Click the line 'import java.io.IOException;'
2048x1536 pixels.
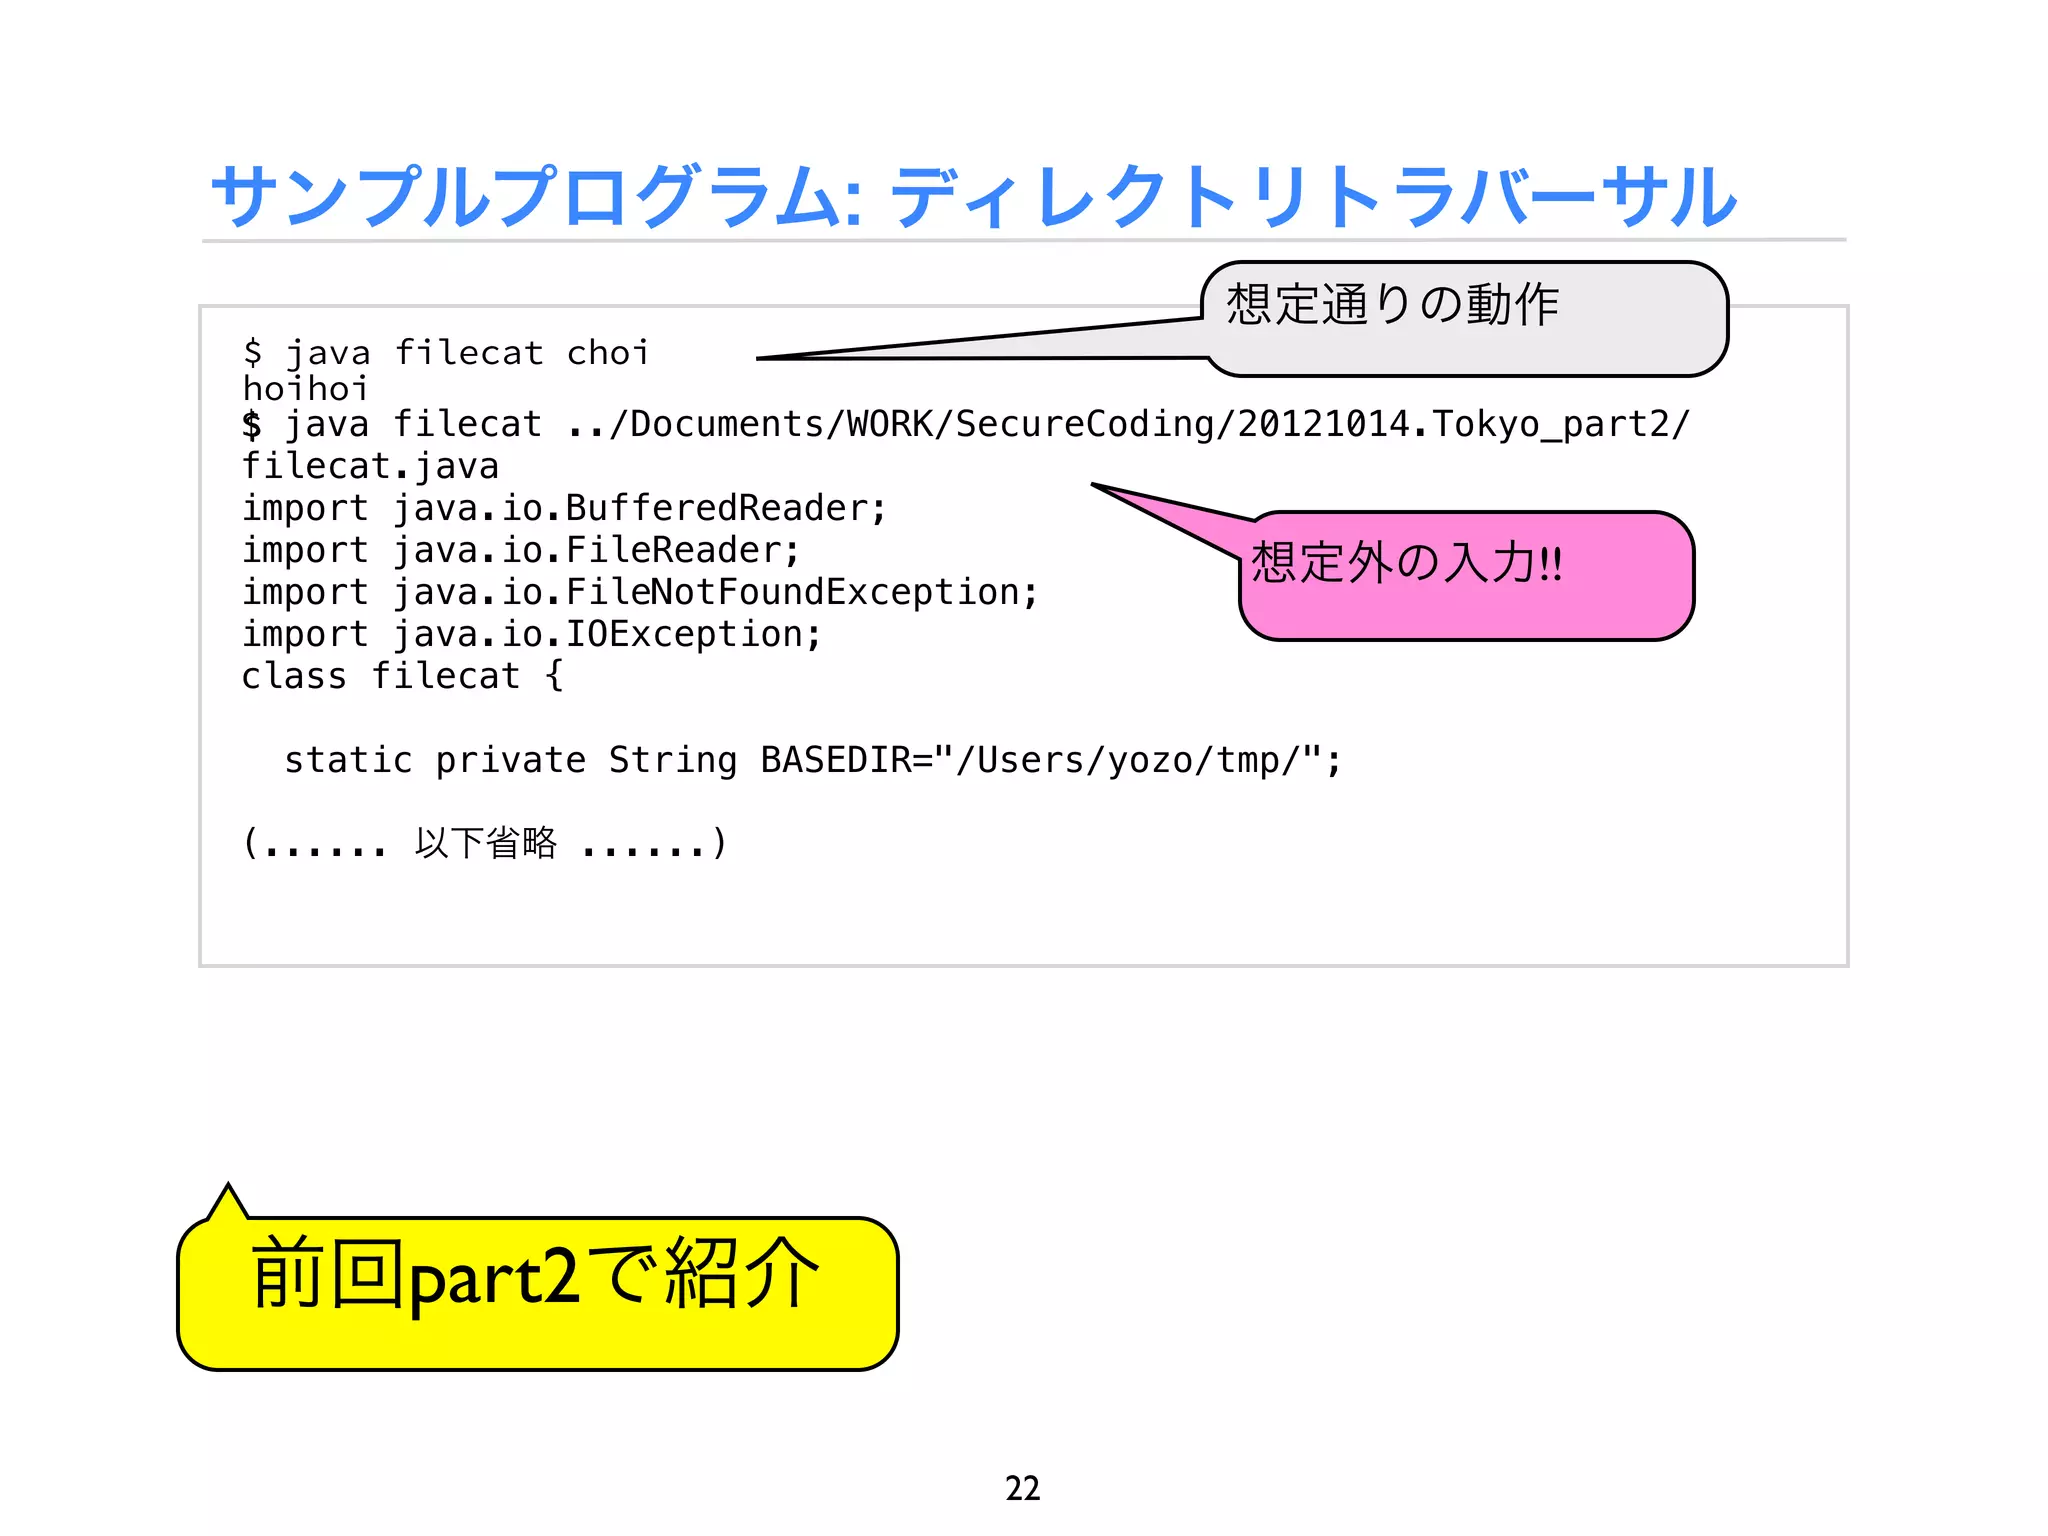(x=532, y=634)
